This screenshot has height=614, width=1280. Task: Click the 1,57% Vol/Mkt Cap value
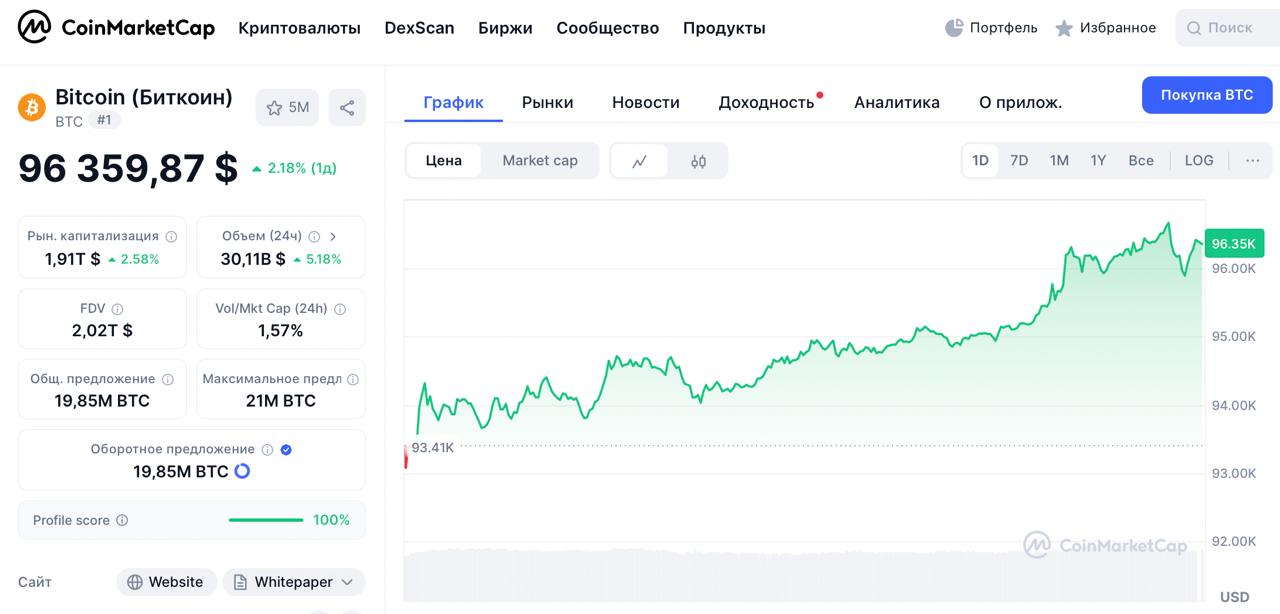tap(281, 330)
